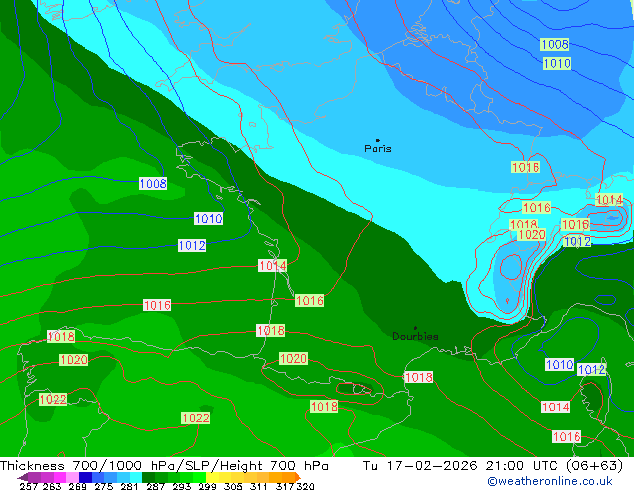Viewport: 634px width, 490px height.
Task: Click the 281 legend value
Action: point(129,486)
